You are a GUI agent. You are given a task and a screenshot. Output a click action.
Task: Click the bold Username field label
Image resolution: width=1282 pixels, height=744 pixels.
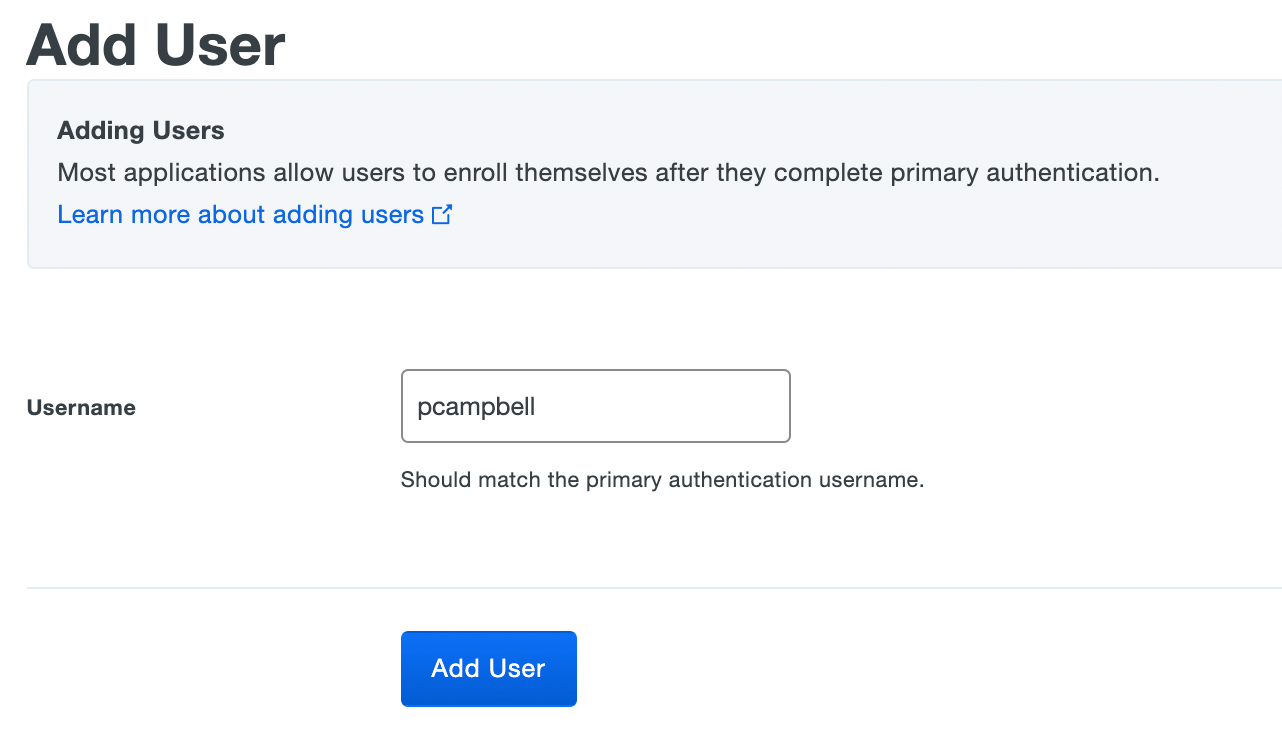pyautogui.click(x=81, y=408)
